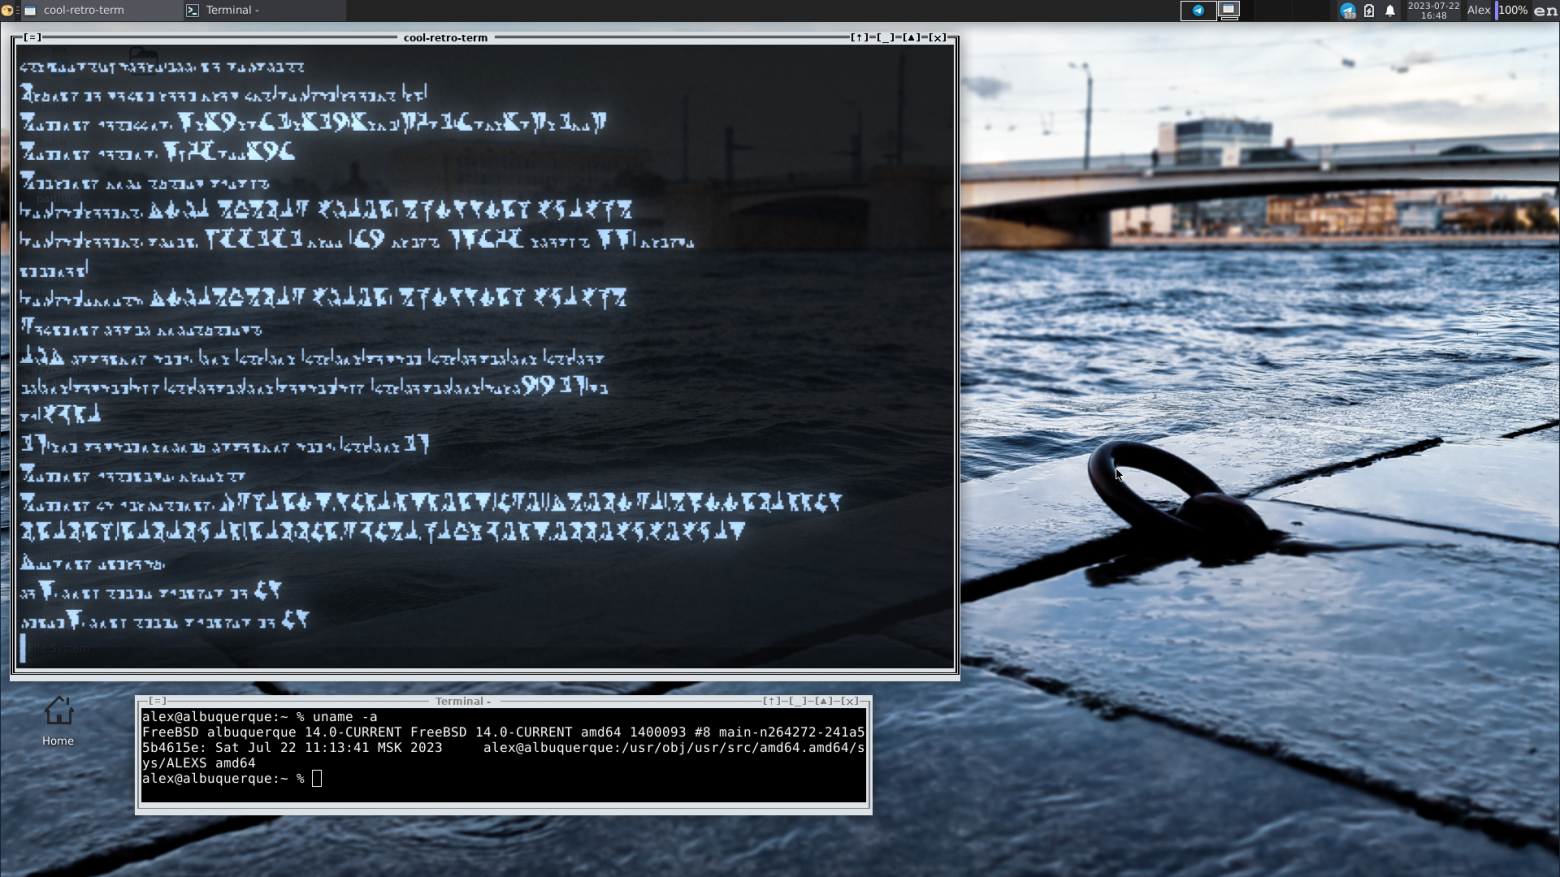Screen dimensions: 1560x877
Task: Open the notifications bell in the tray
Action: pos(1390,10)
